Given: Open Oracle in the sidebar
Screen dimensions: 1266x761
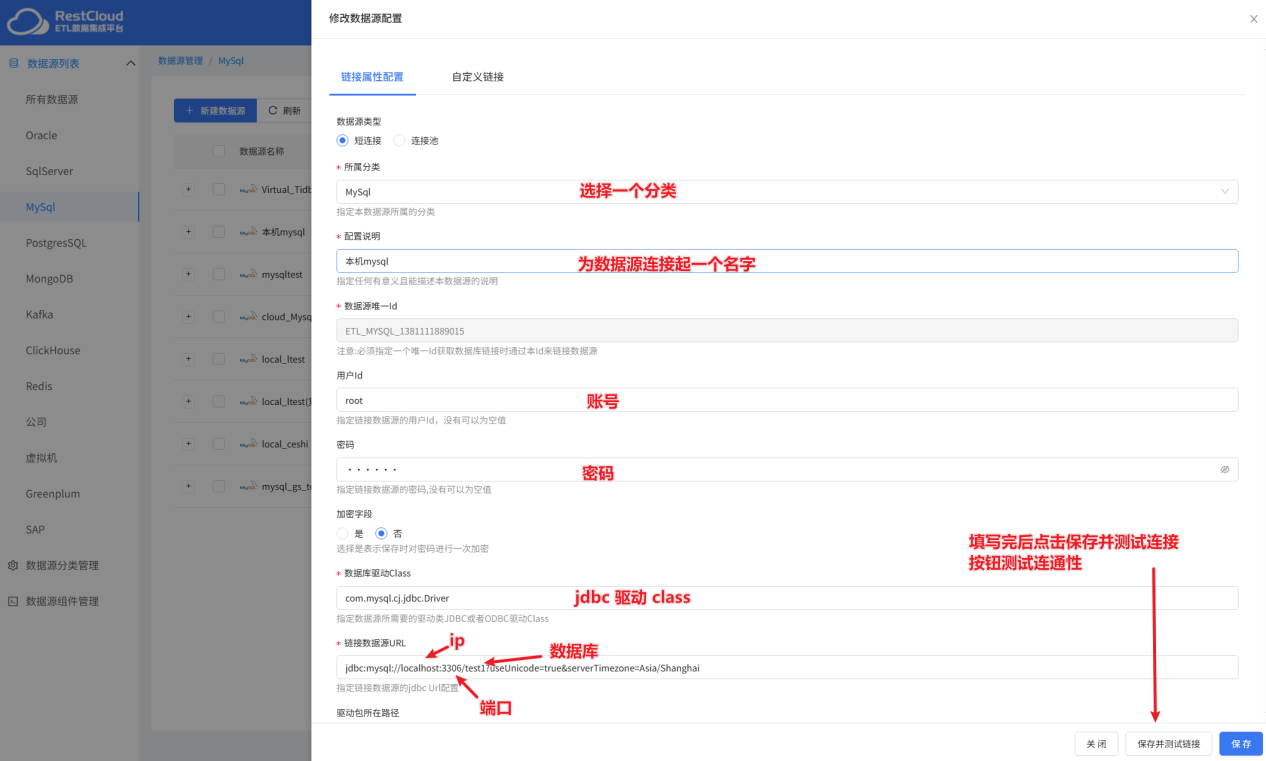Looking at the screenshot, I should tap(42, 135).
